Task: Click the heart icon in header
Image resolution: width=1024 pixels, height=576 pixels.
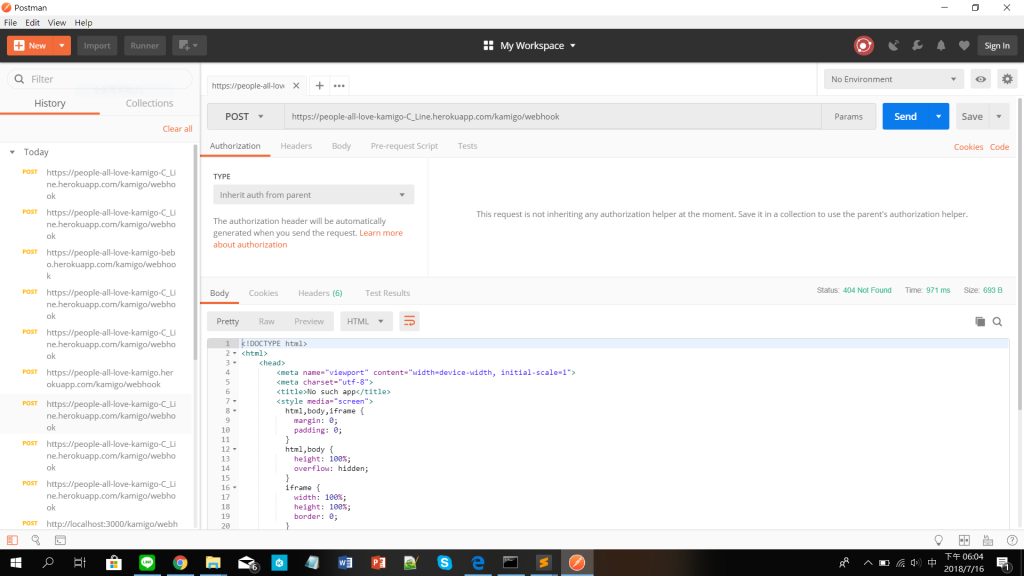Action: tap(964, 46)
